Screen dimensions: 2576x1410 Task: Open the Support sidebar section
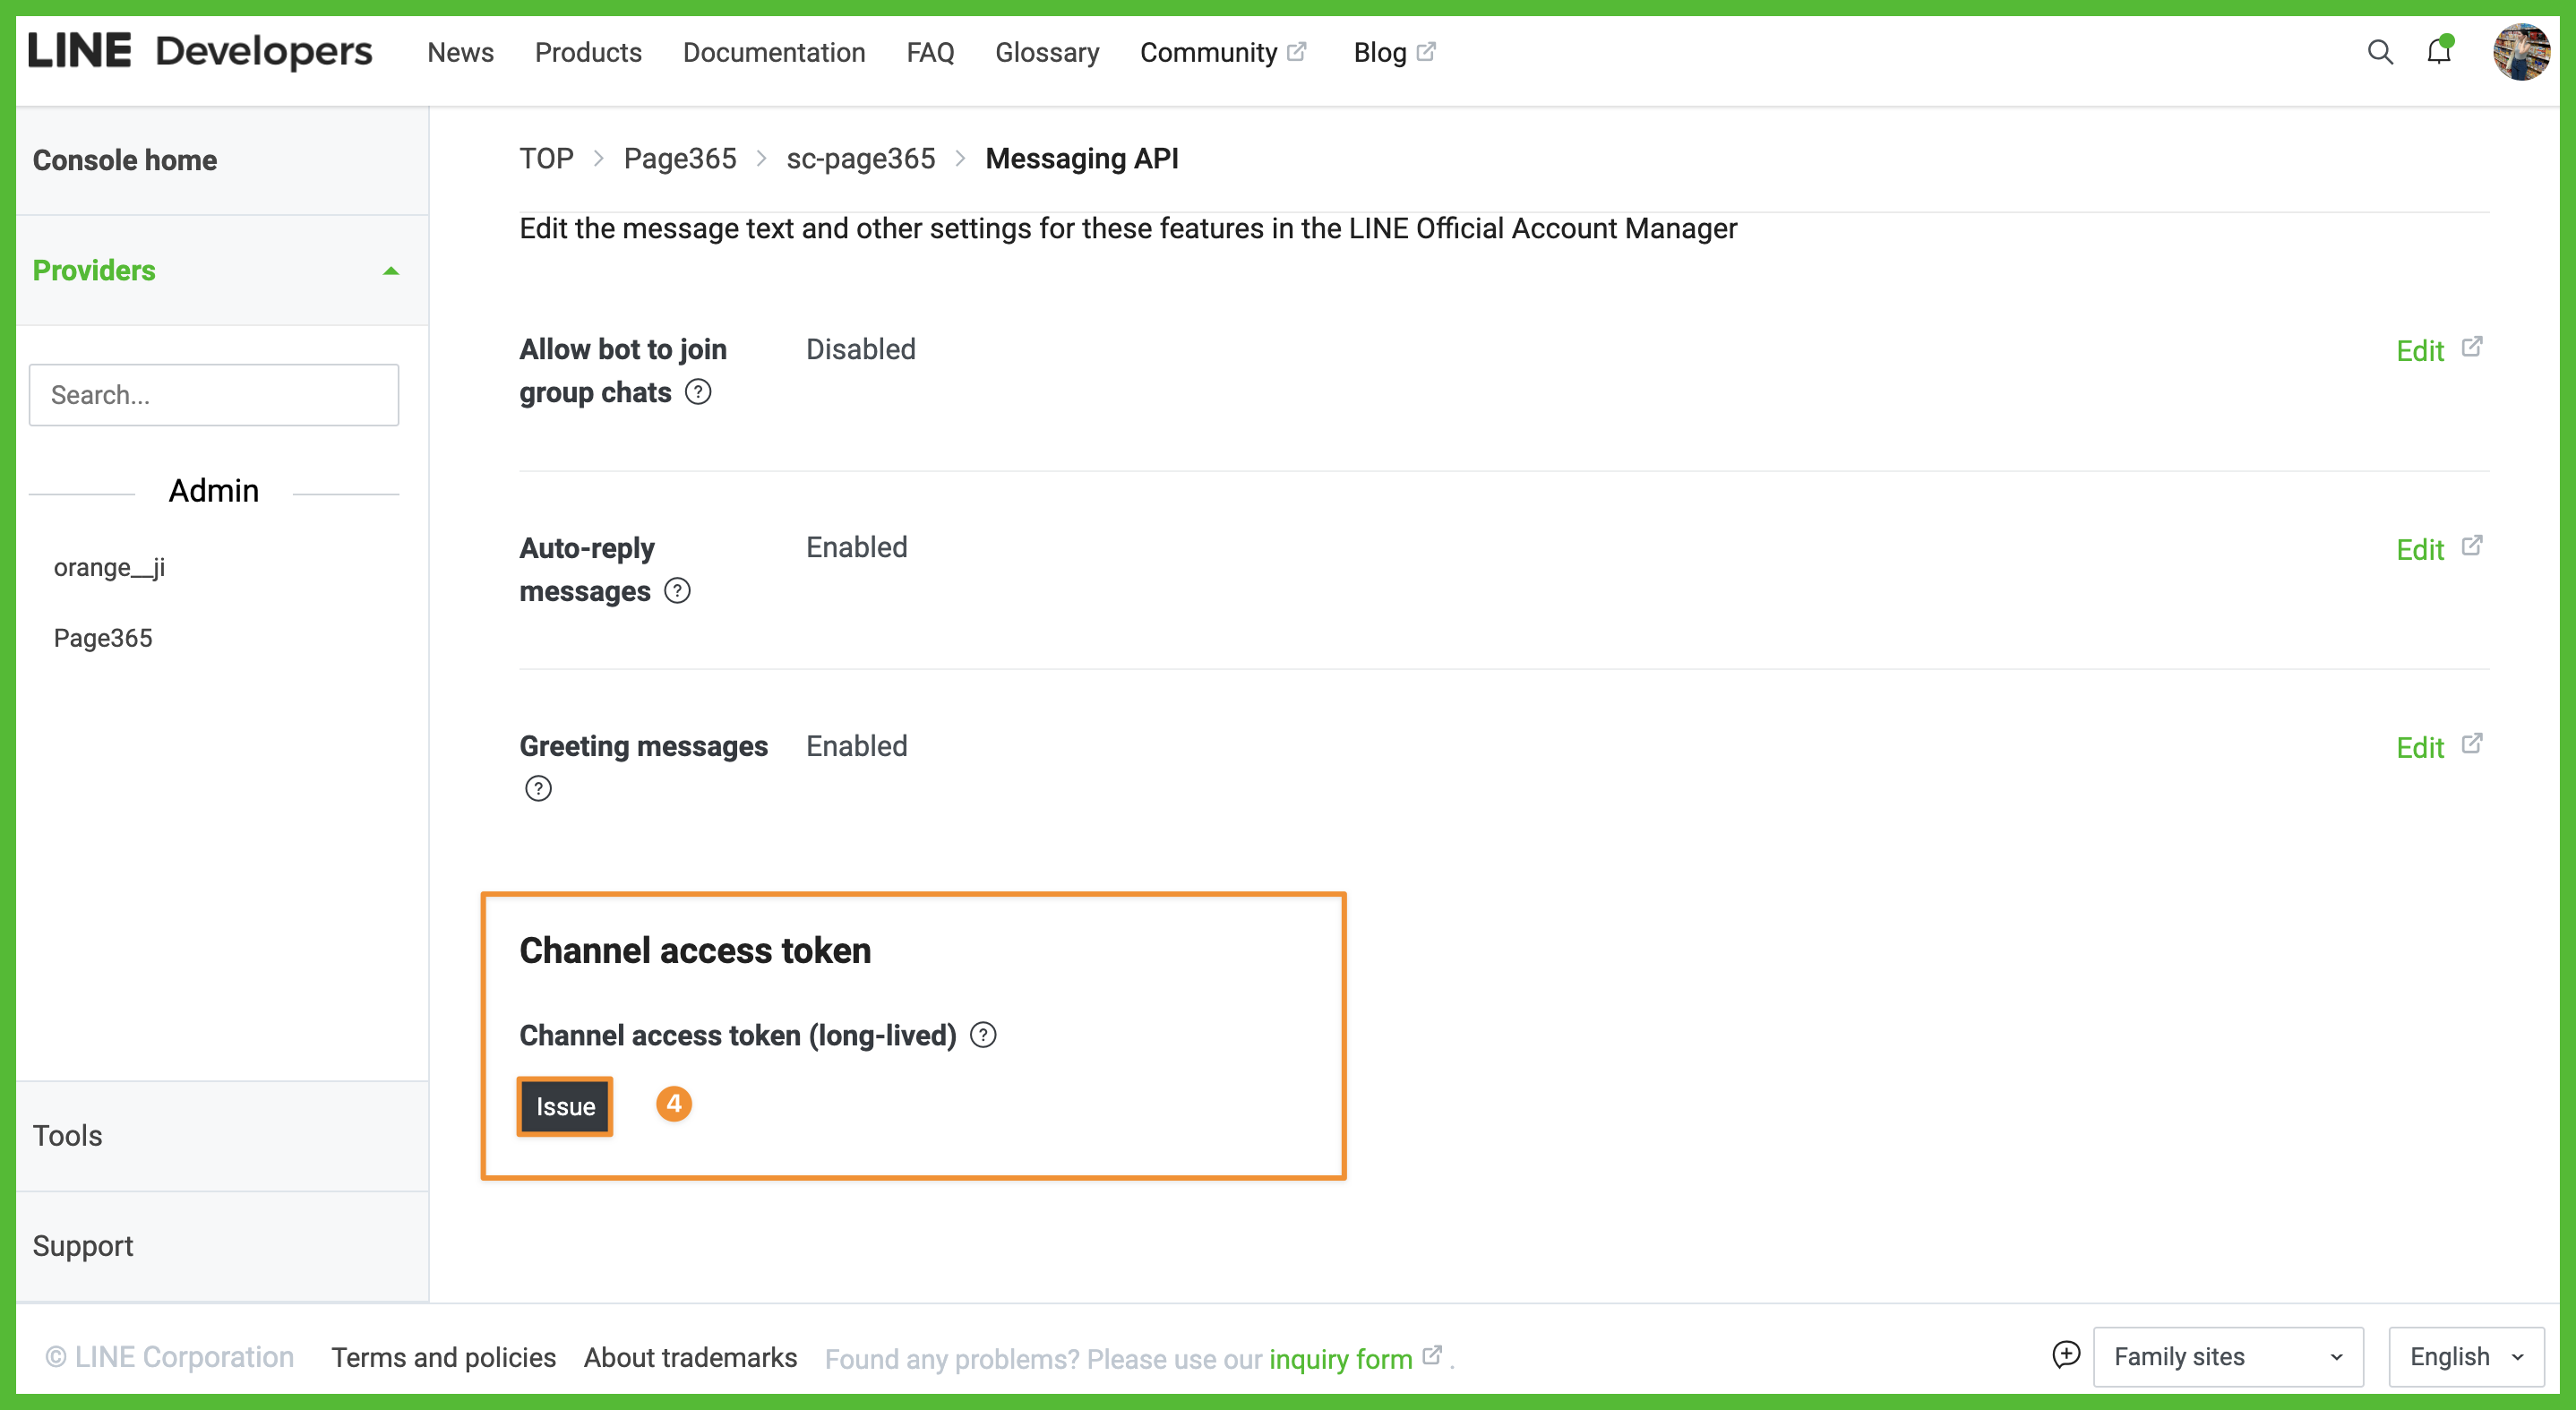click(83, 1246)
